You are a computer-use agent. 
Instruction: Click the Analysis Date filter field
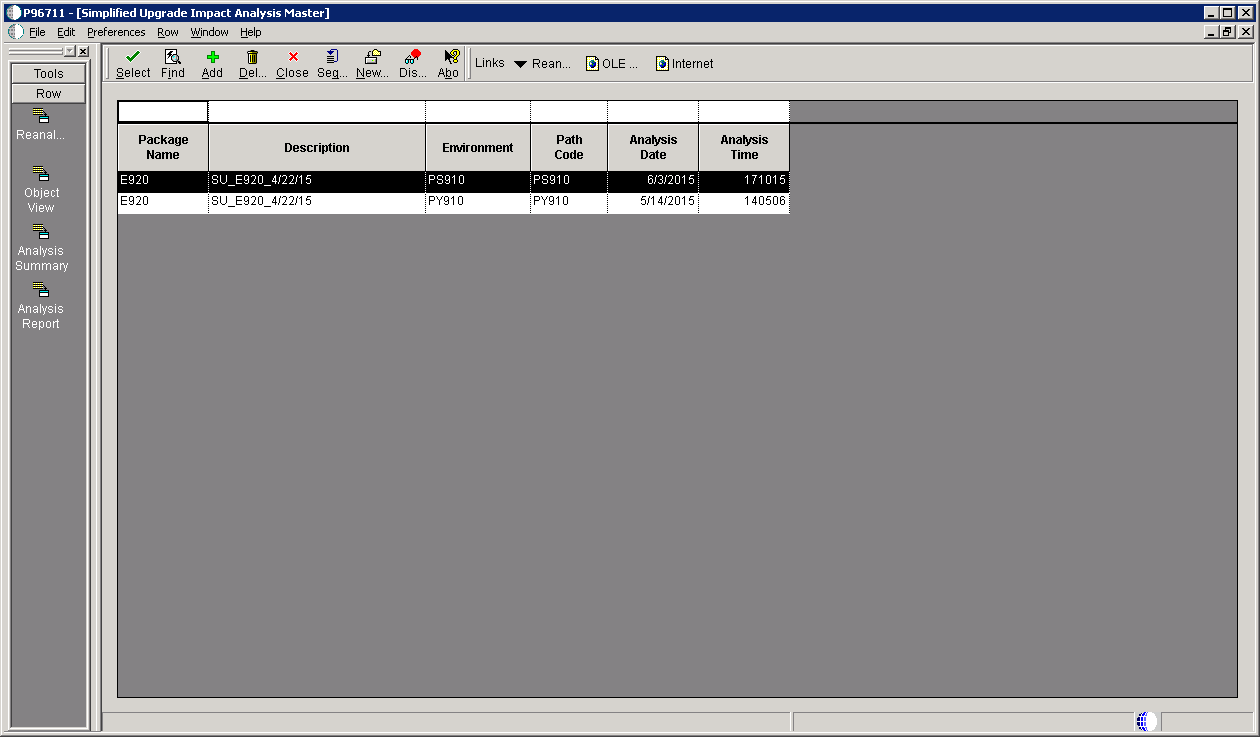coord(653,112)
